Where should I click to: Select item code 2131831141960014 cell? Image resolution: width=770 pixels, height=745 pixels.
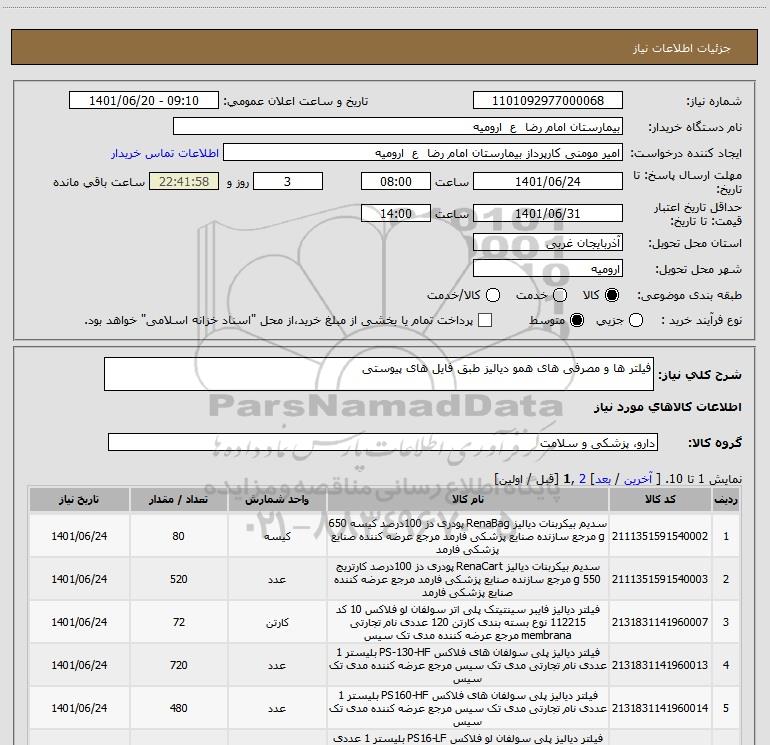660,708
